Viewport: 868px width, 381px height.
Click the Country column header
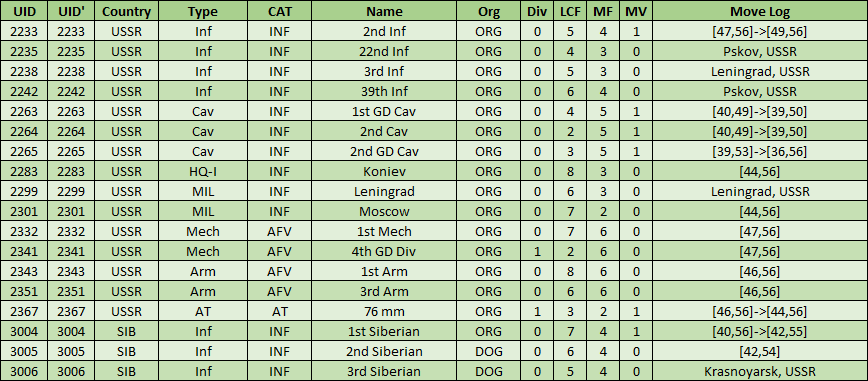click(x=126, y=12)
